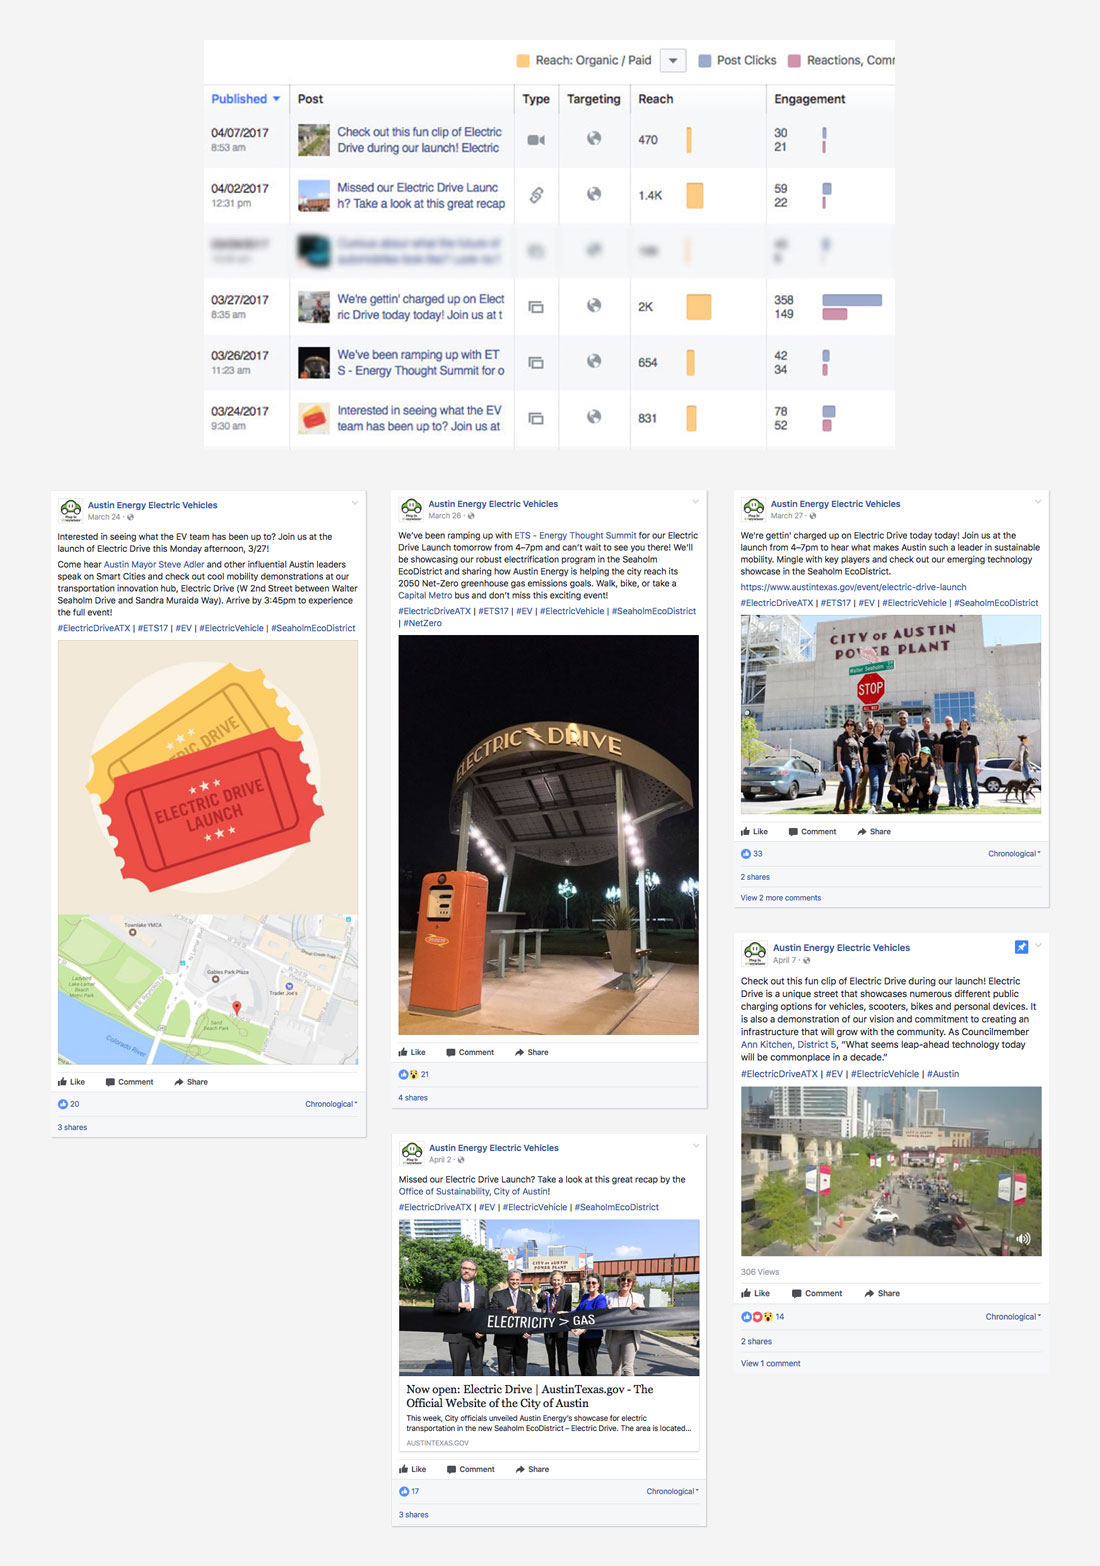
Task: Click the globe targeting icon for 03/27/2017 post
Action: click(594, 306)
